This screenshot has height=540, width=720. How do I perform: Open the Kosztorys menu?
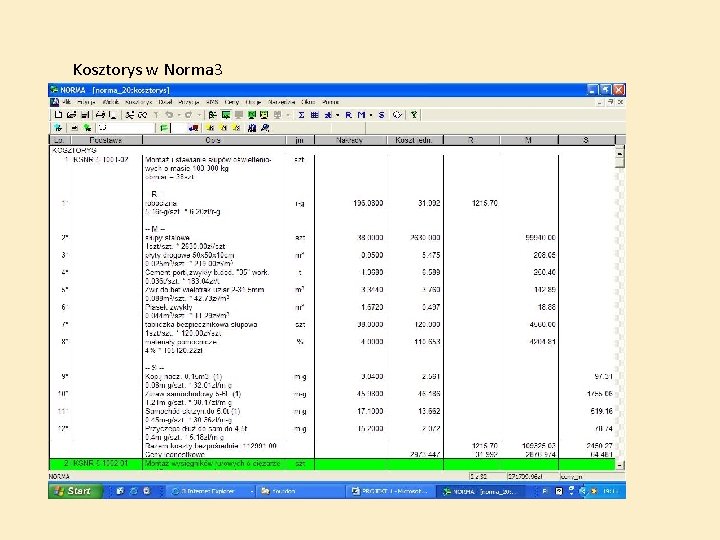[x=138, y=102]
